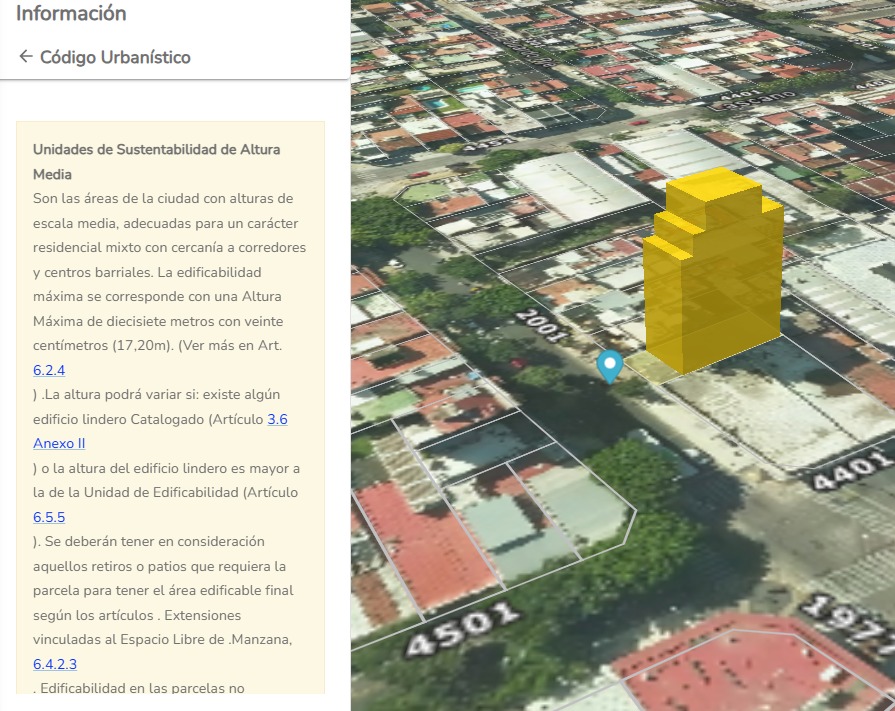
Task: Click the text '(17,20m)' in description
Action: point(143,346)
